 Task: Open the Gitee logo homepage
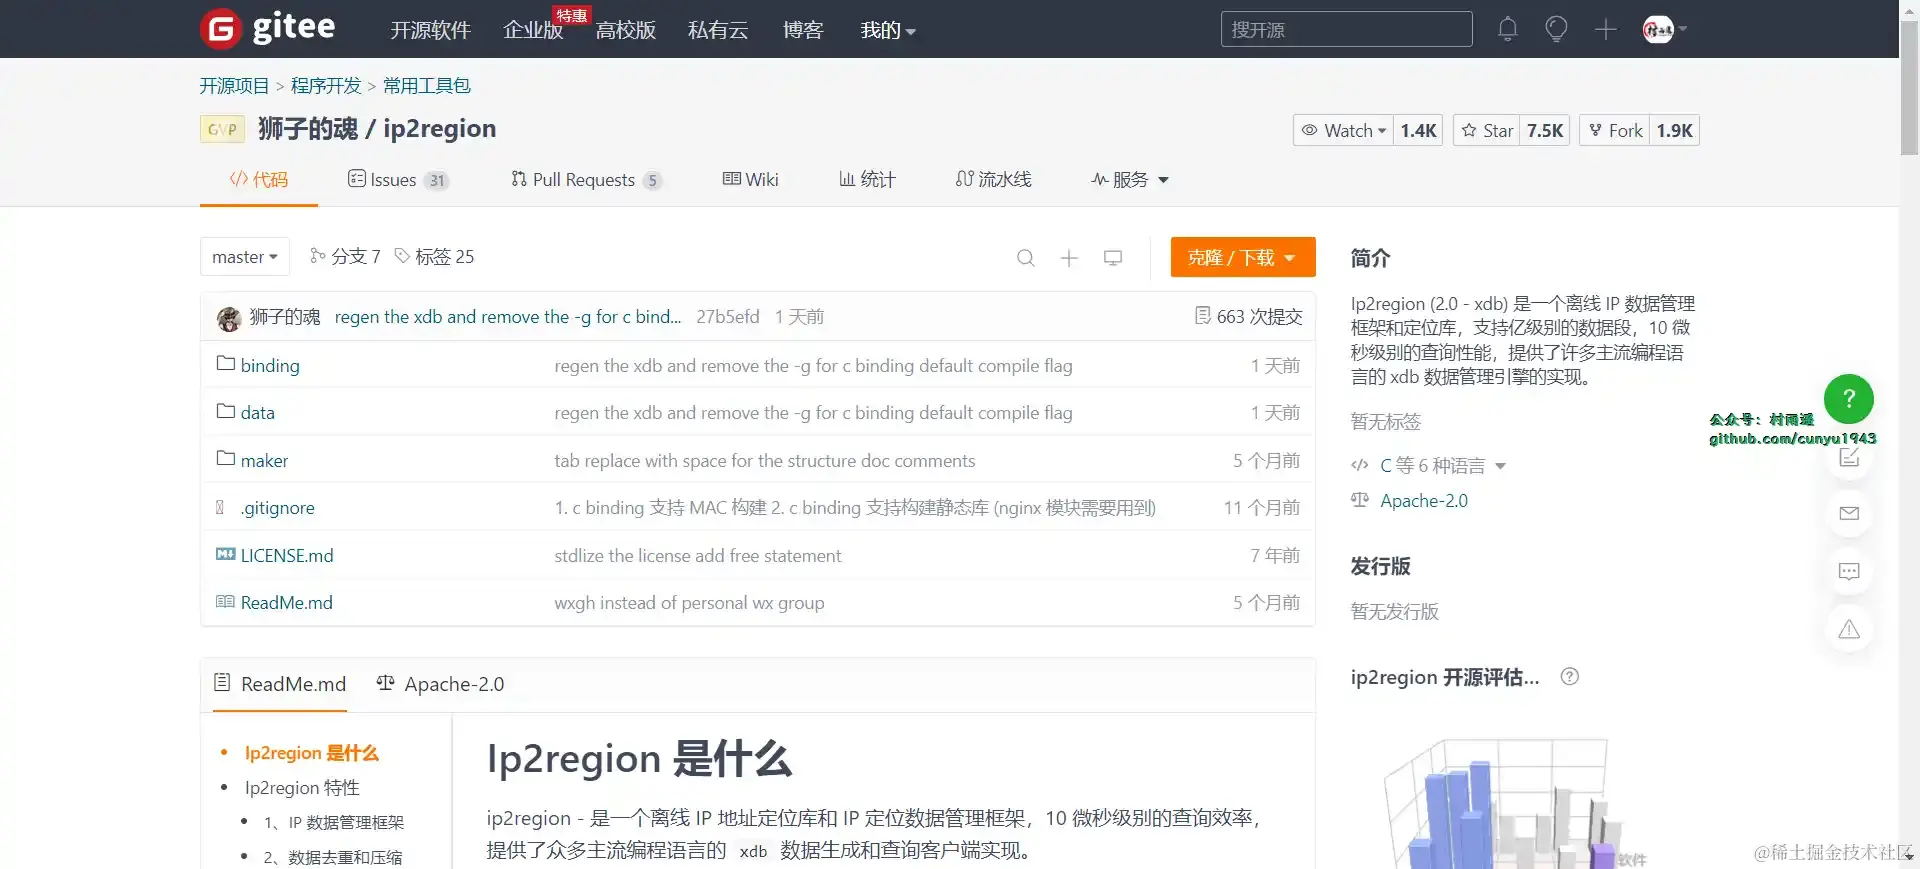pyautogui.click(x=268, y=28)
